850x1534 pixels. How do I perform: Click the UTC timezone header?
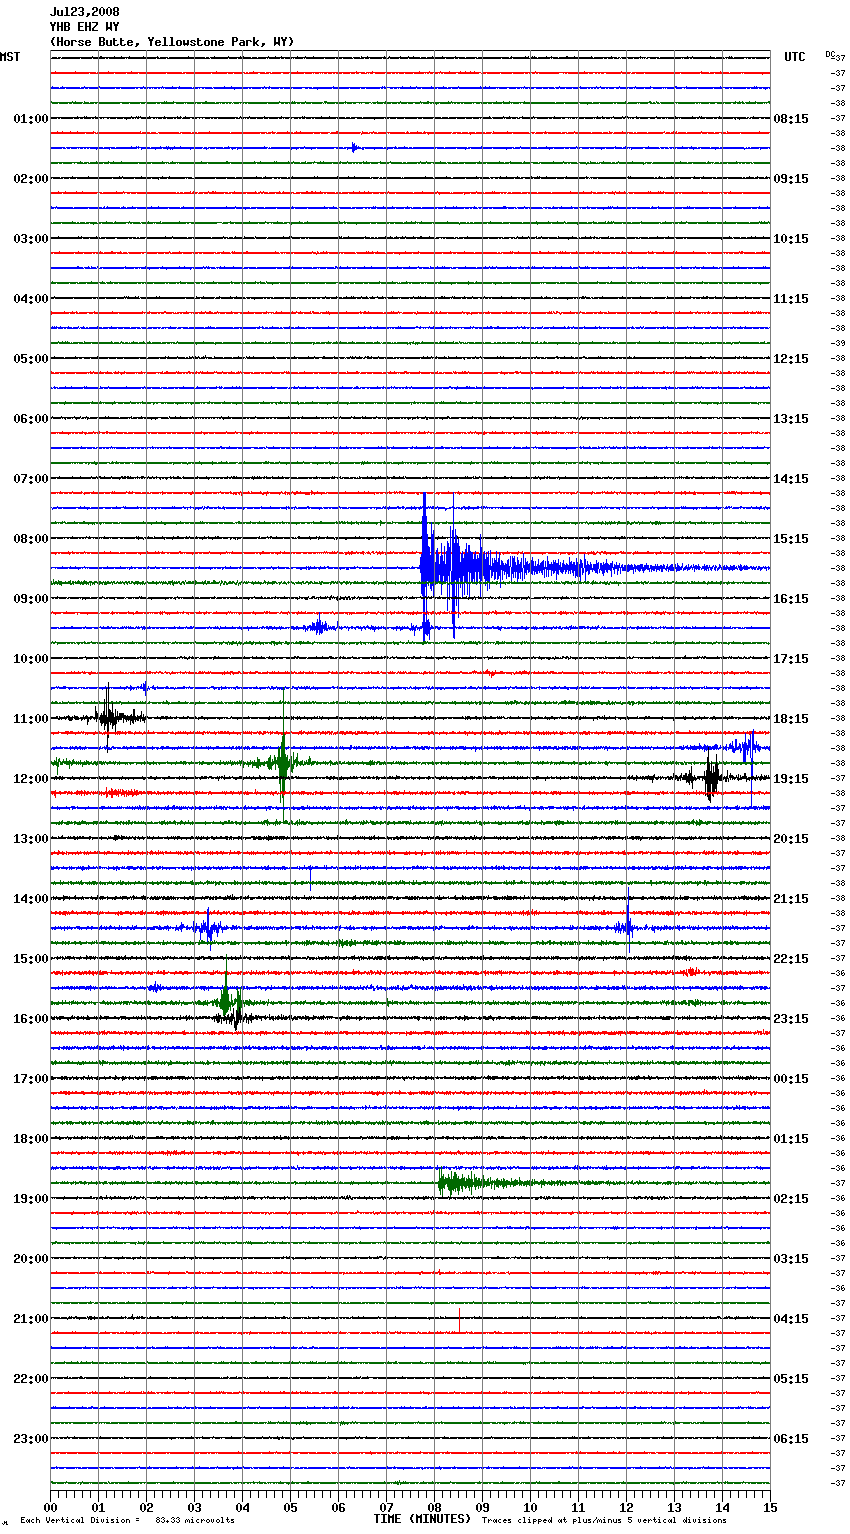coord(795,57)
